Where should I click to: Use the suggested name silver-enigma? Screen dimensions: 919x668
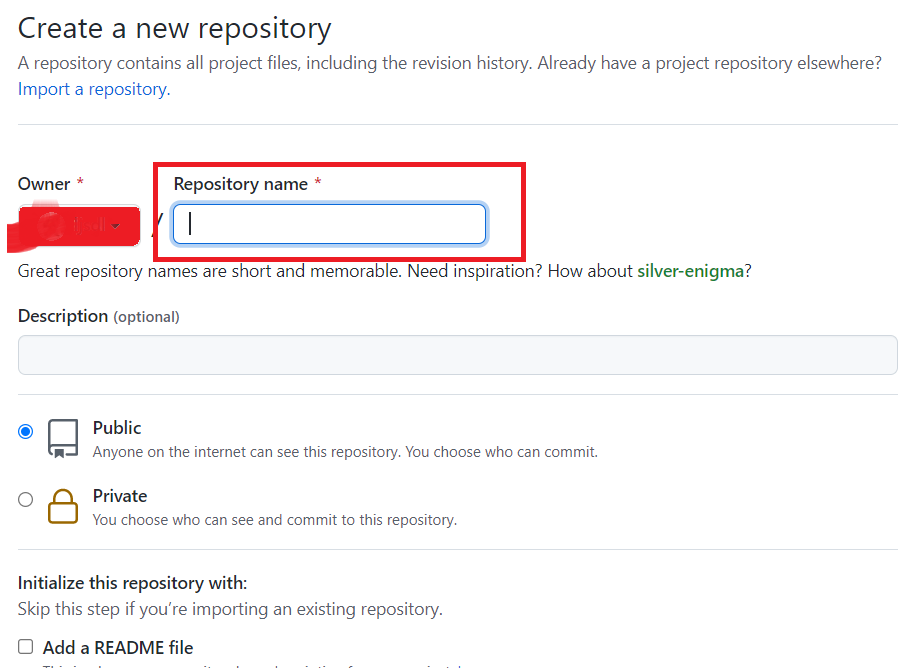point(690,271)
